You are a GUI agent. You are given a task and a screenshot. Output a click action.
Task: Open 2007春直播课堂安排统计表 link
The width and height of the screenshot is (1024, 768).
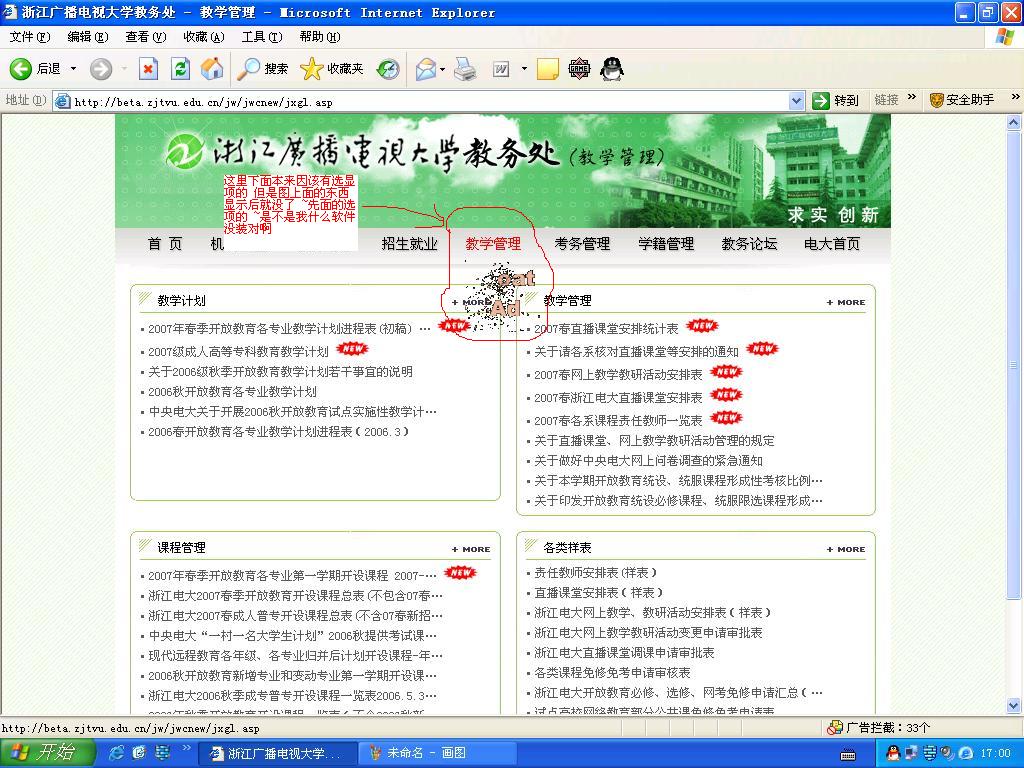606,329
